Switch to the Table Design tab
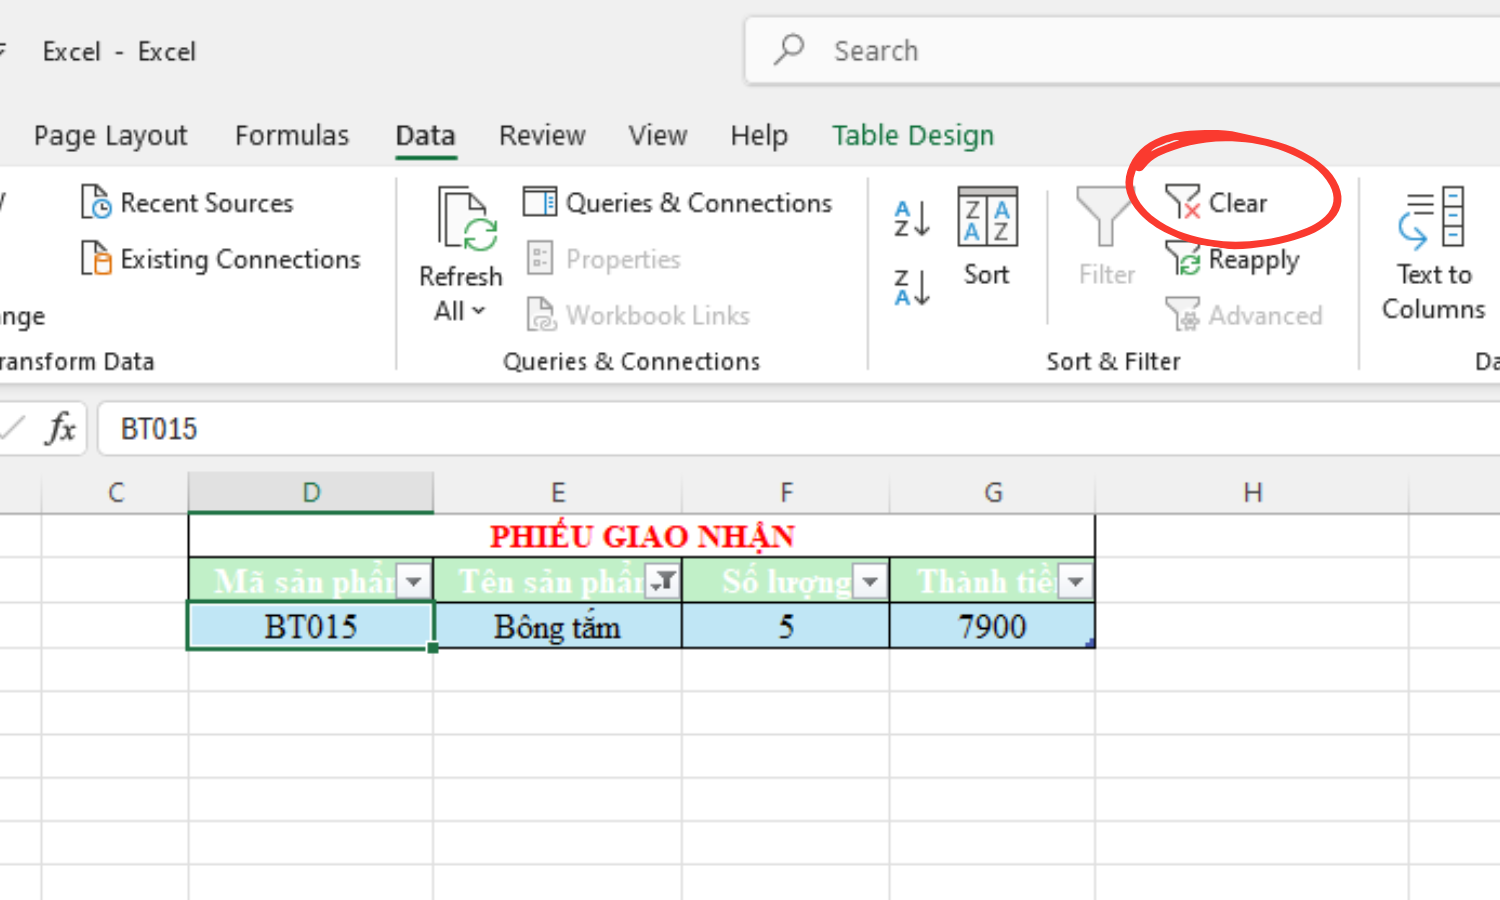This screenshot has width=1500, height=900. click(912, 135)
